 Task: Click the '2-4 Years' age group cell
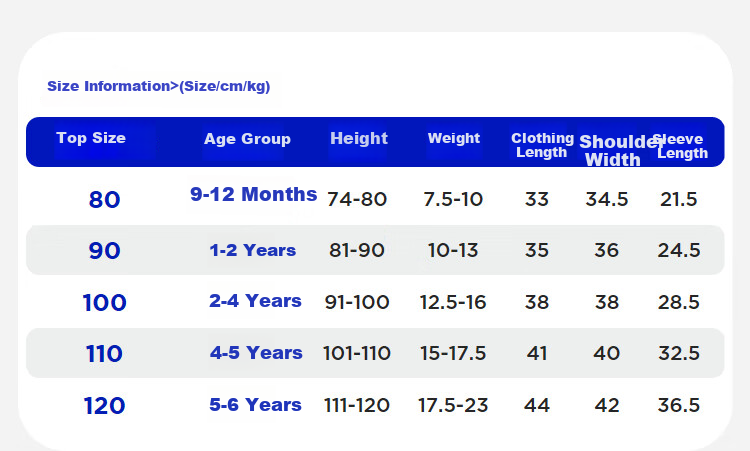255,301
